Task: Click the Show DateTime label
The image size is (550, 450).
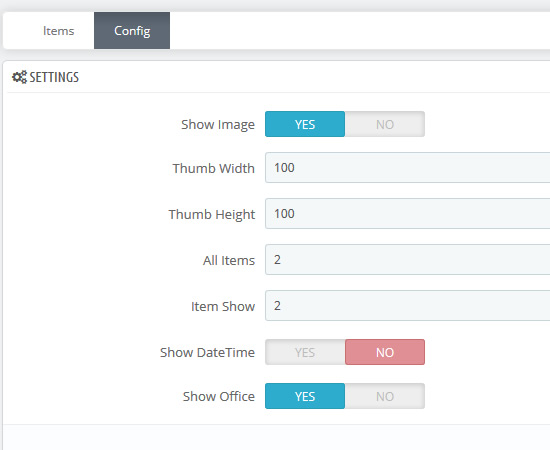Action: pos(207,352)
